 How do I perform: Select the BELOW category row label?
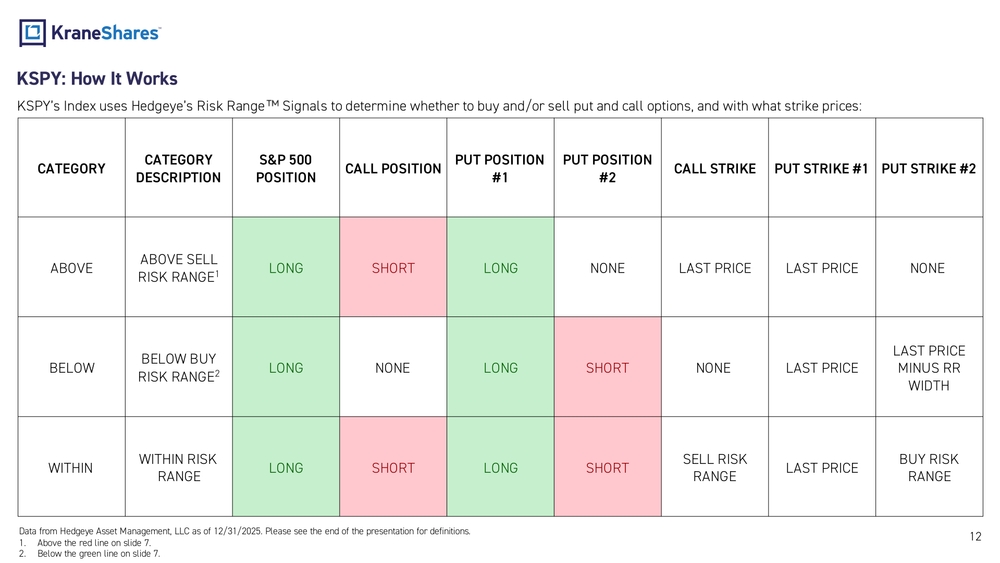pos(71,368)
